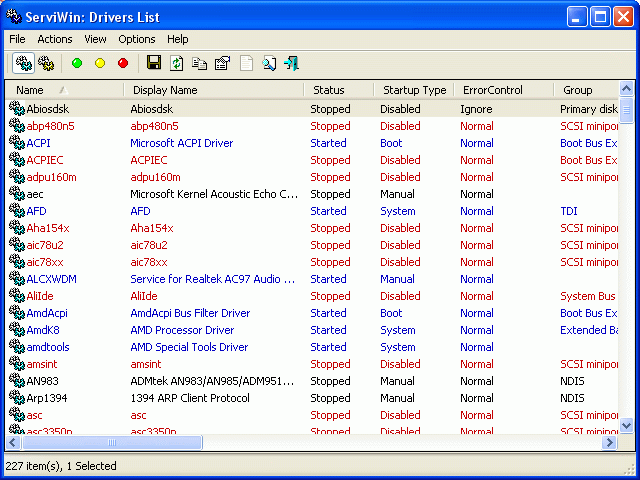Sort by the Display Name column header
This screenshot has width=640, height=480.
pos(213,90)
